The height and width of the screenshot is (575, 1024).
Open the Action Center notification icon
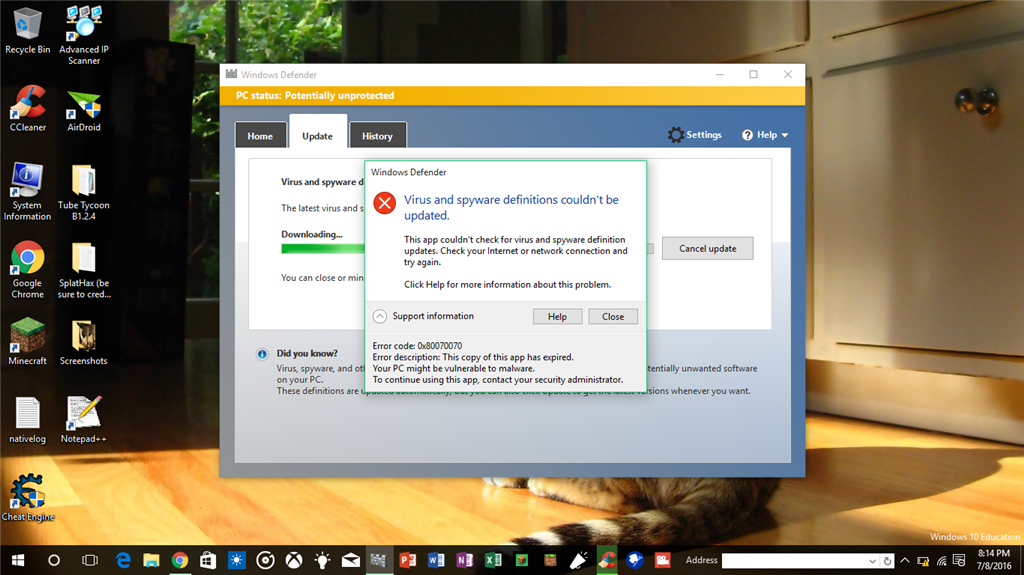(959, 560)
